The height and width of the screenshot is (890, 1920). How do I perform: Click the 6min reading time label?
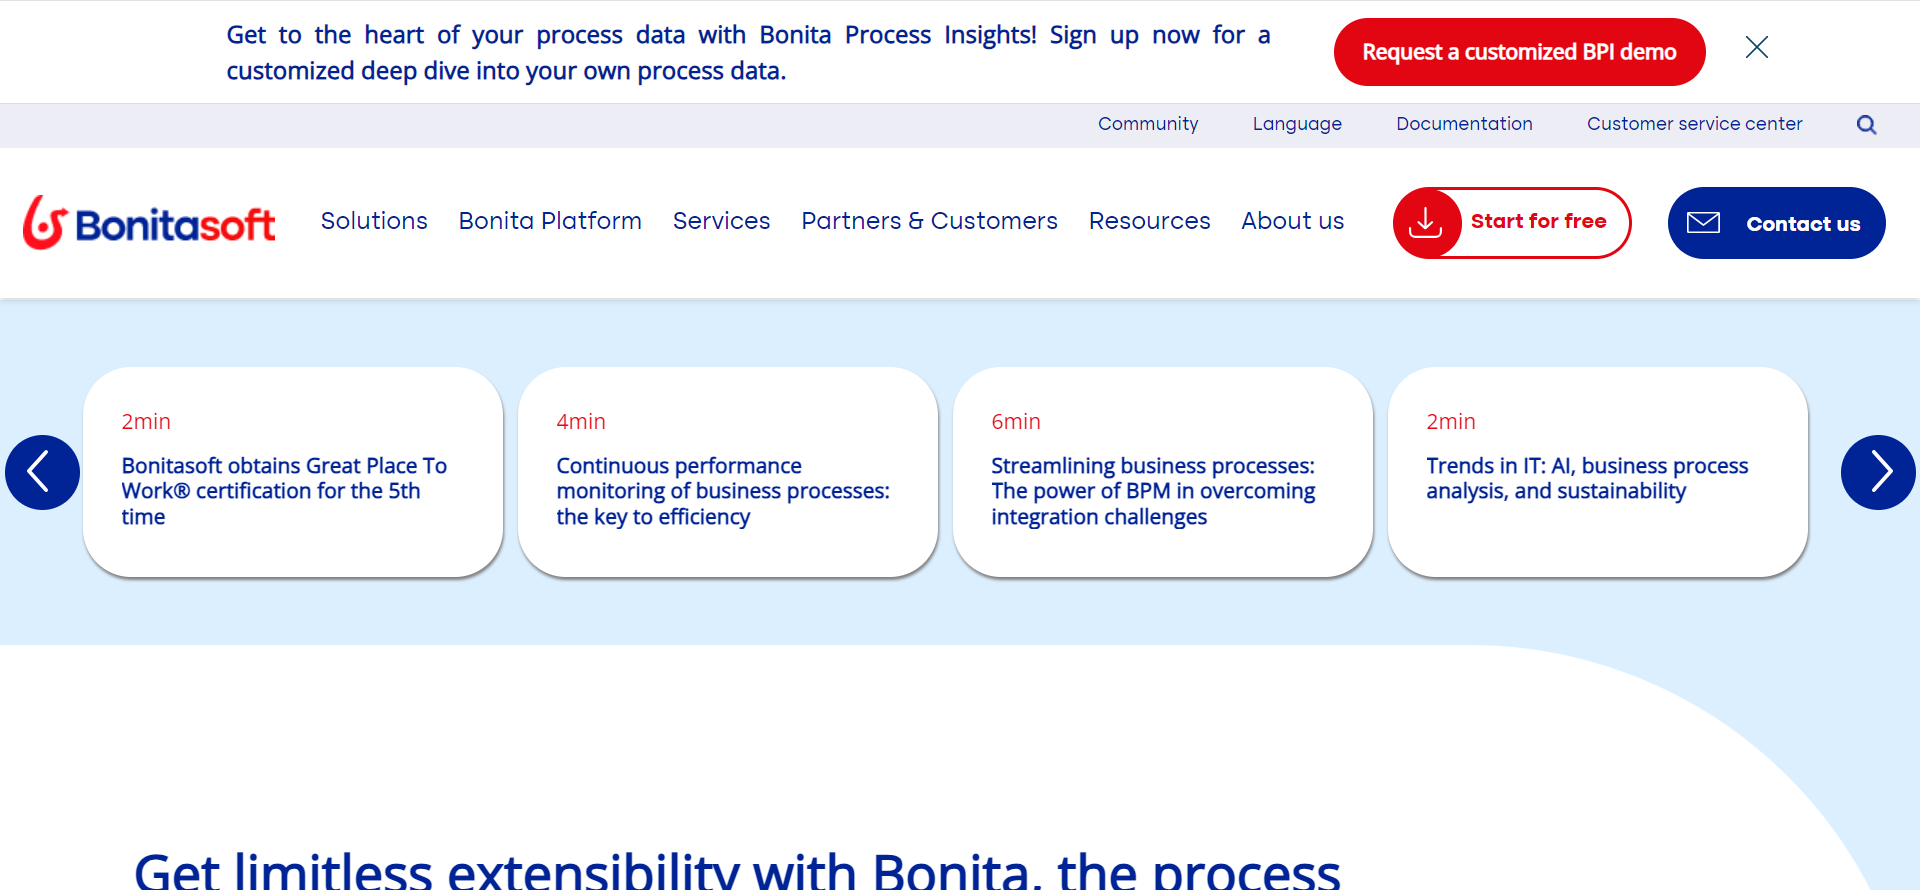coord(1016,422)
